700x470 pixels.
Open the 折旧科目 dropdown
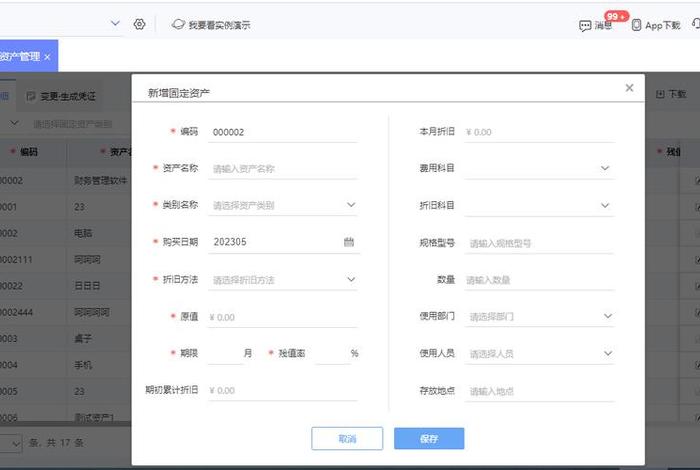pyautogui.click(x=539, y=206)
